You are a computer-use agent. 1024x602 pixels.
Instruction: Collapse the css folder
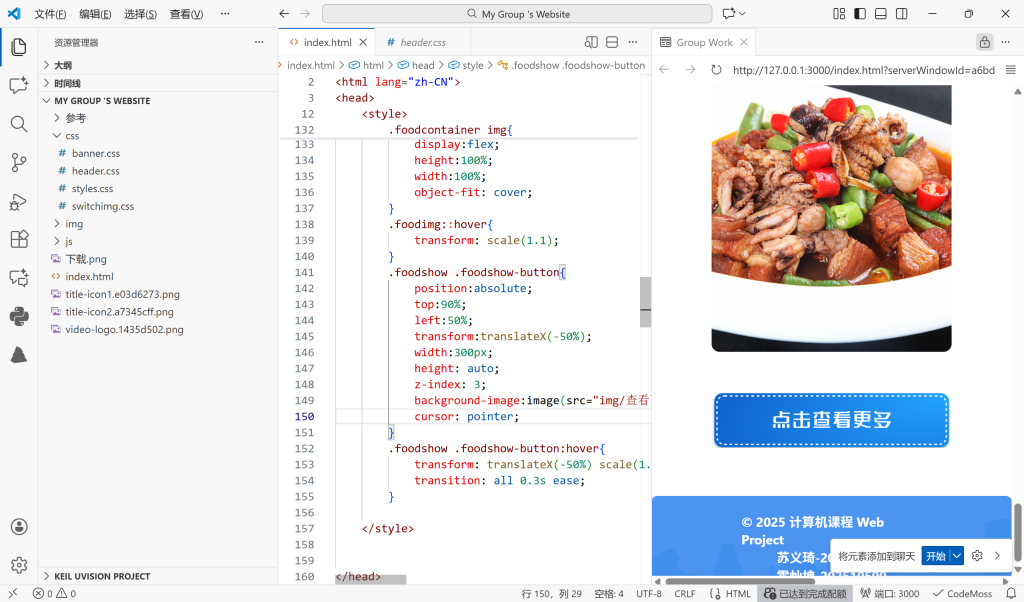click(x=72, y=135)
